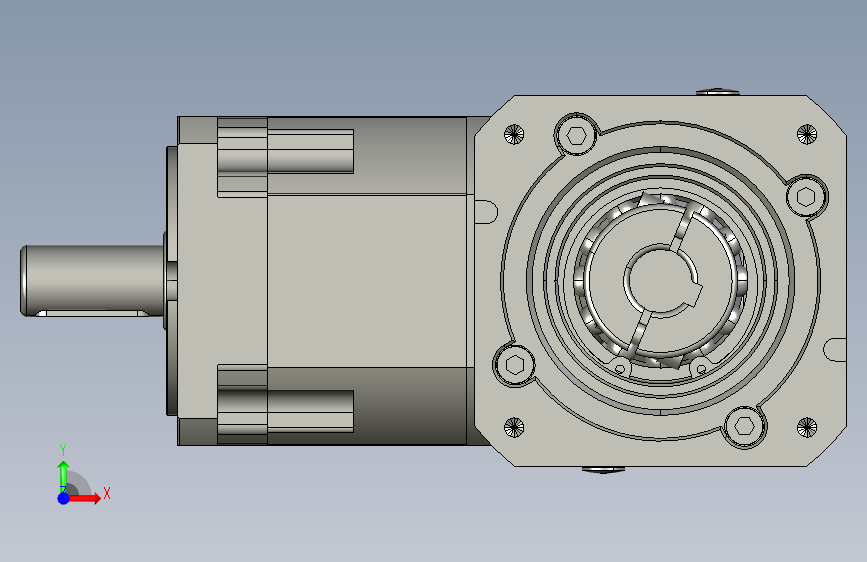
Task: Click the red "X" axis label
Action: (107, 493)
